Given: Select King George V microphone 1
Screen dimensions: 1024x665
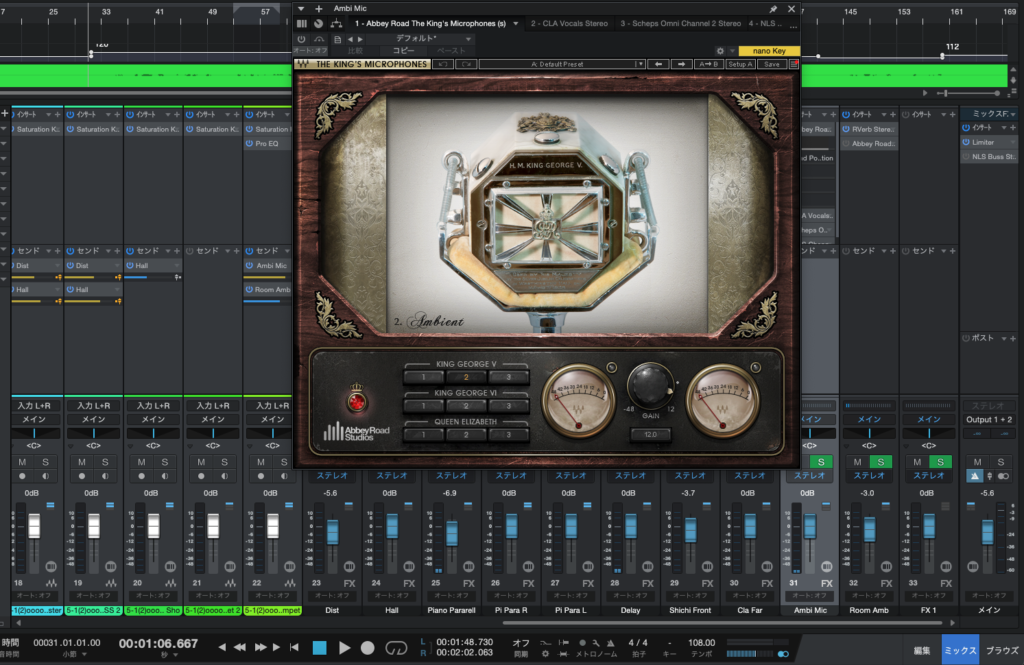Looking at the screenshot, I should [x=423, y=377].
